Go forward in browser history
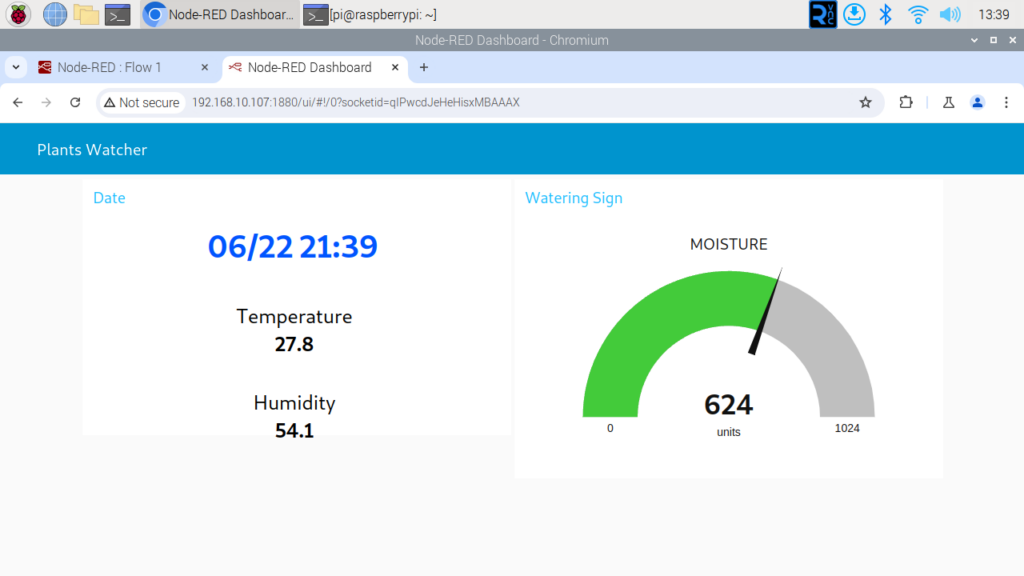The width and height of the screenshot is (1024, 576). [46, 103]
